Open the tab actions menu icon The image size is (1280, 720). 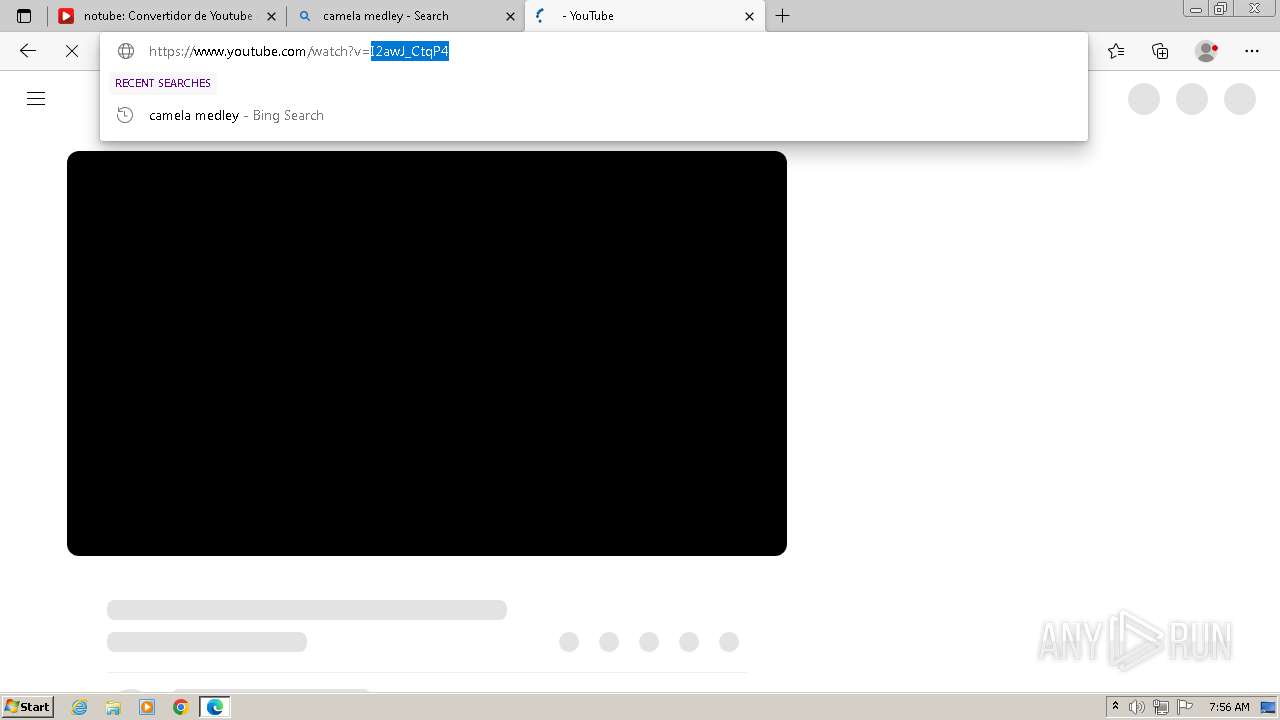click(24, 16)
